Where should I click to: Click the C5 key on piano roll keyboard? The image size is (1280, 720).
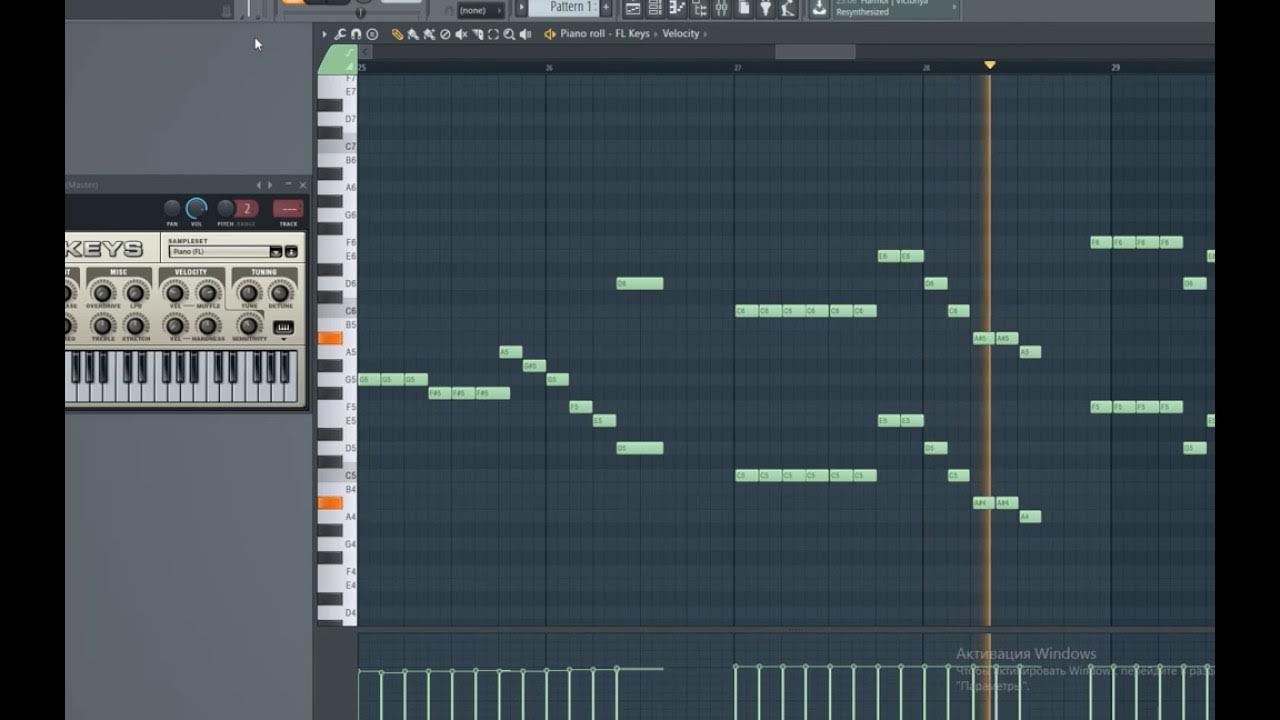click(x=337, y=476)
